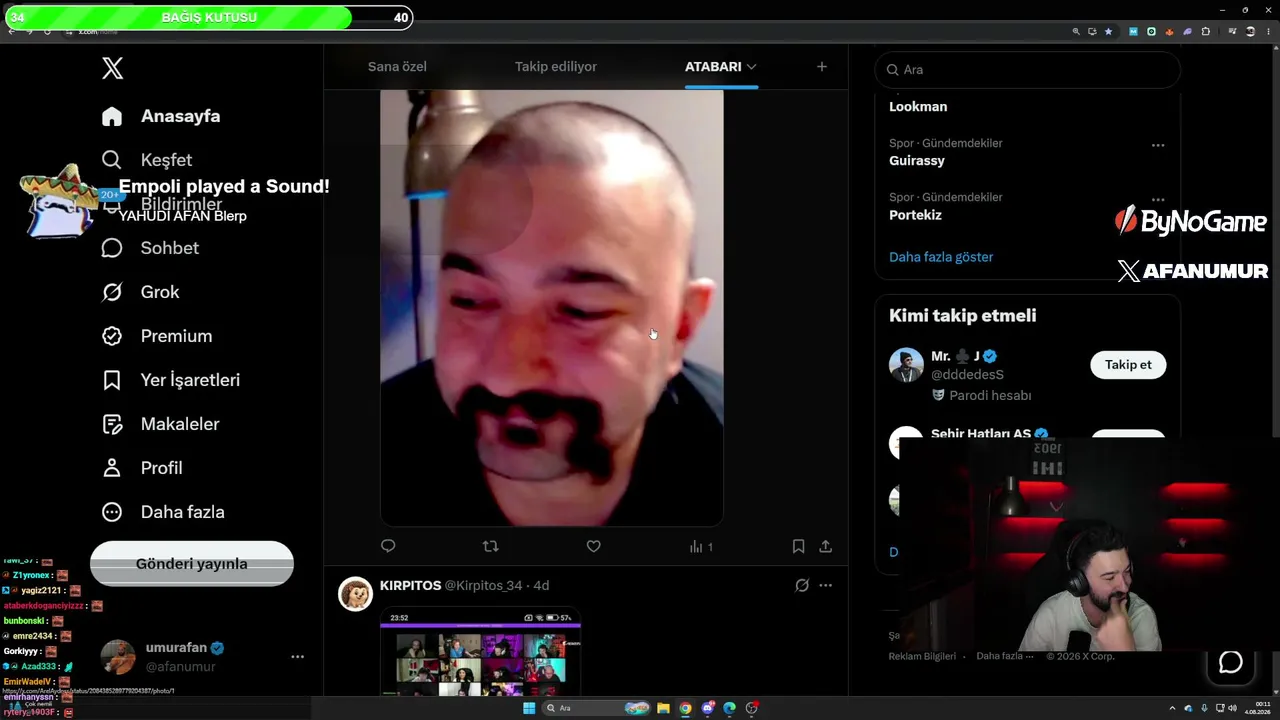Add a new timeline tab with plus

point(822,67)
